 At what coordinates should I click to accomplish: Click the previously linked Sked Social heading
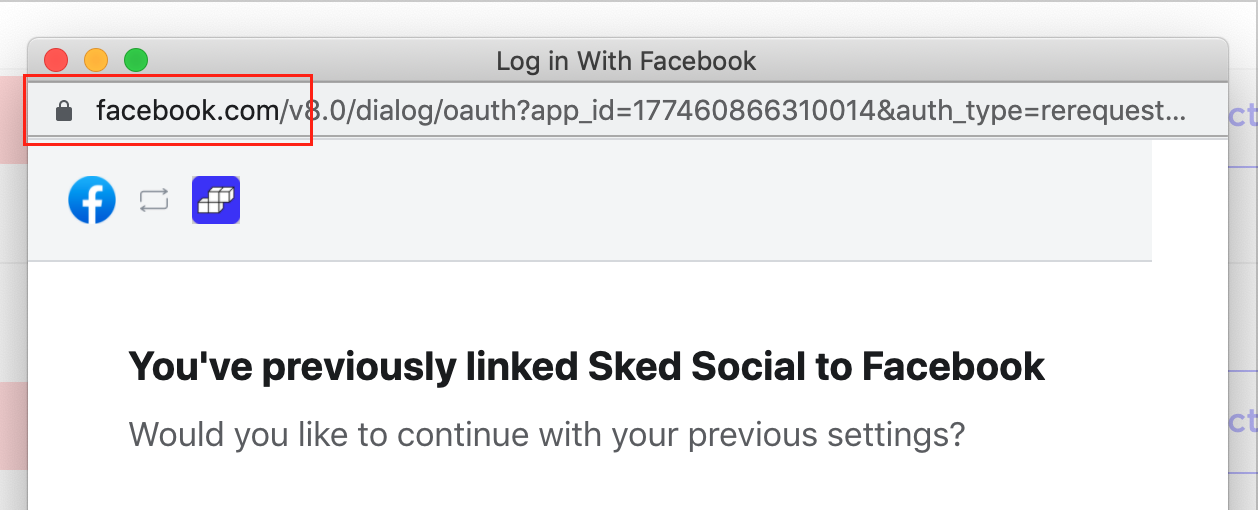coord(587,367)
